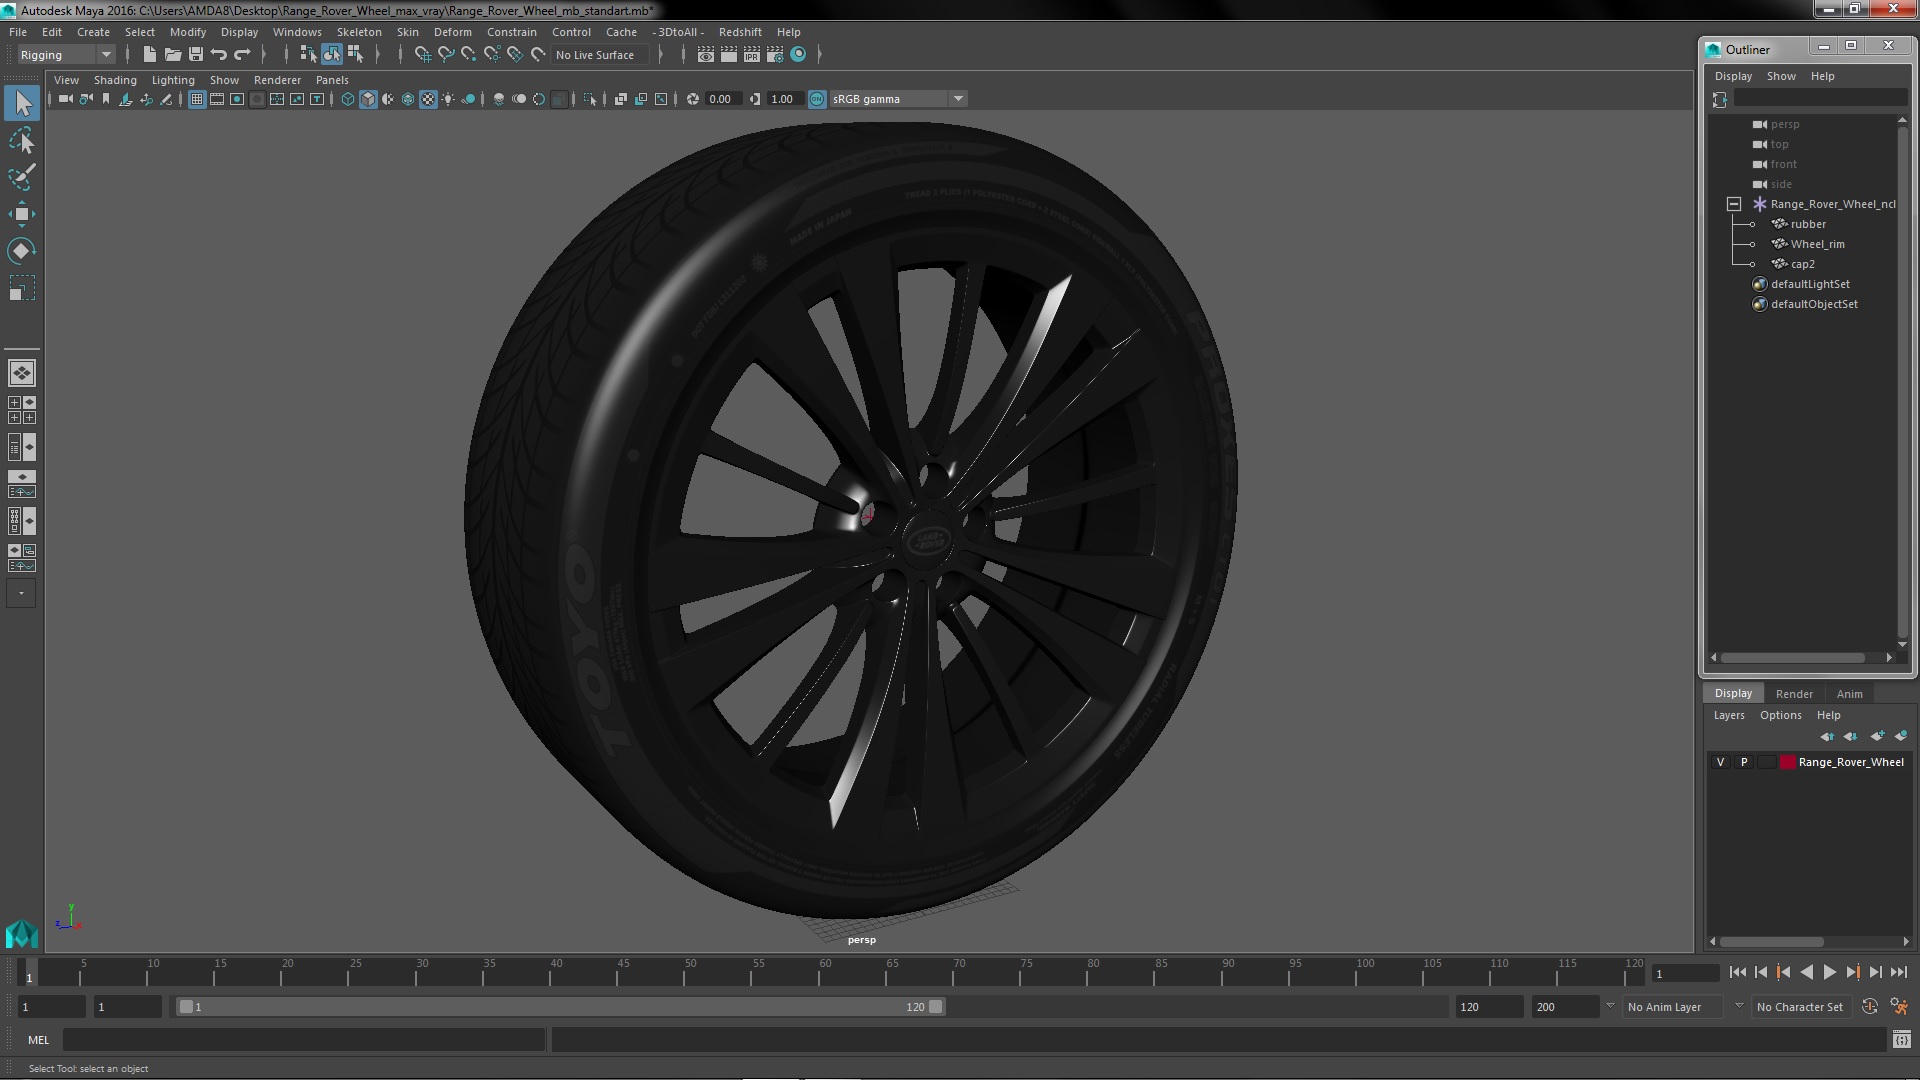This screenshot has width=1920, height=1080.
Task: Open the viewport Renderer menu
Action: [x=277, y=80]
